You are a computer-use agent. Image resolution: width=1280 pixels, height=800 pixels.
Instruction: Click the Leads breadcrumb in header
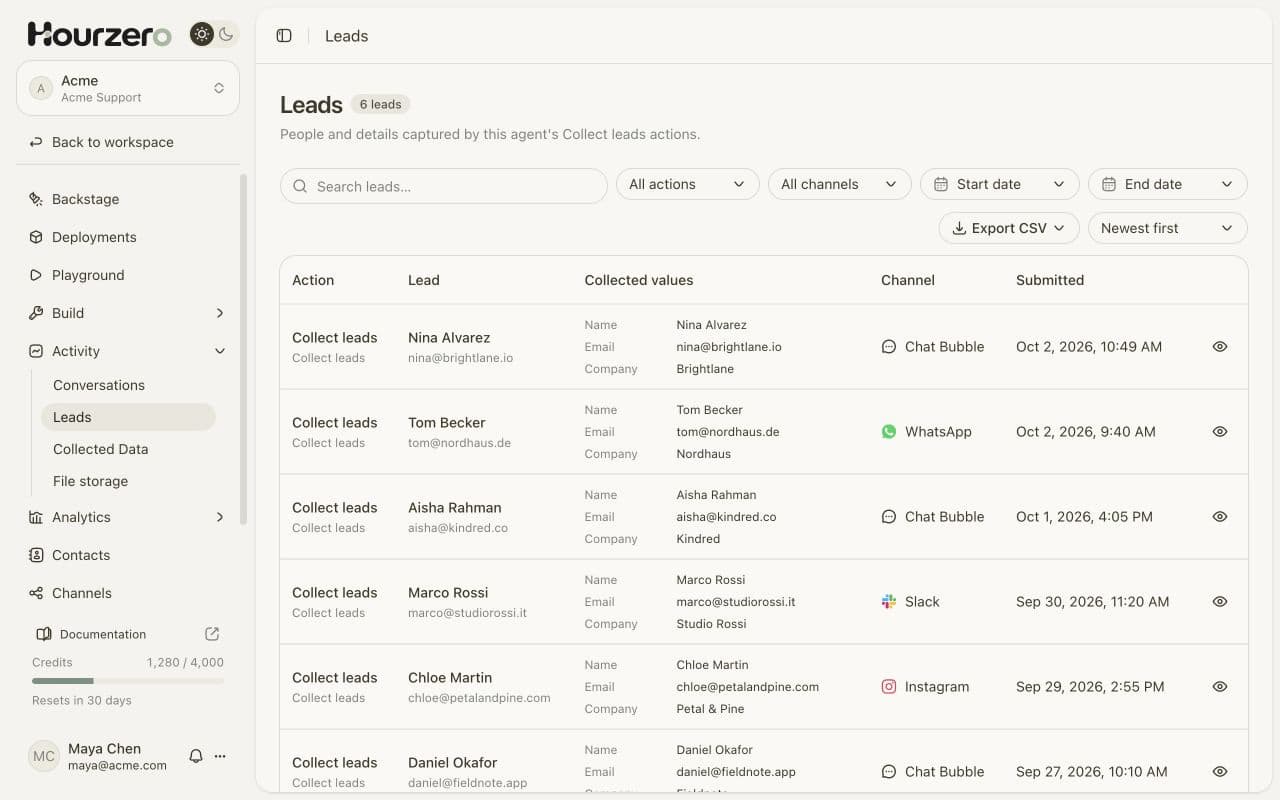[x=347, y=36]
